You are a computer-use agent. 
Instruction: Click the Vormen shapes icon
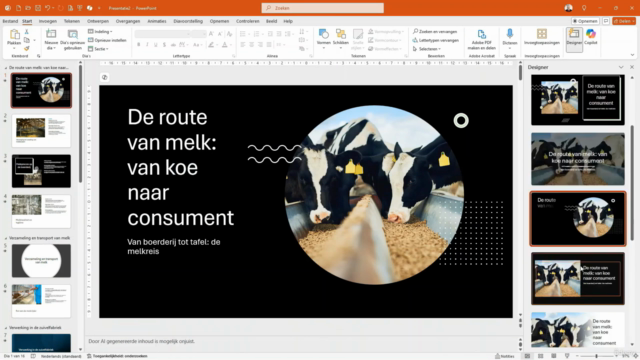click(324, 34)
